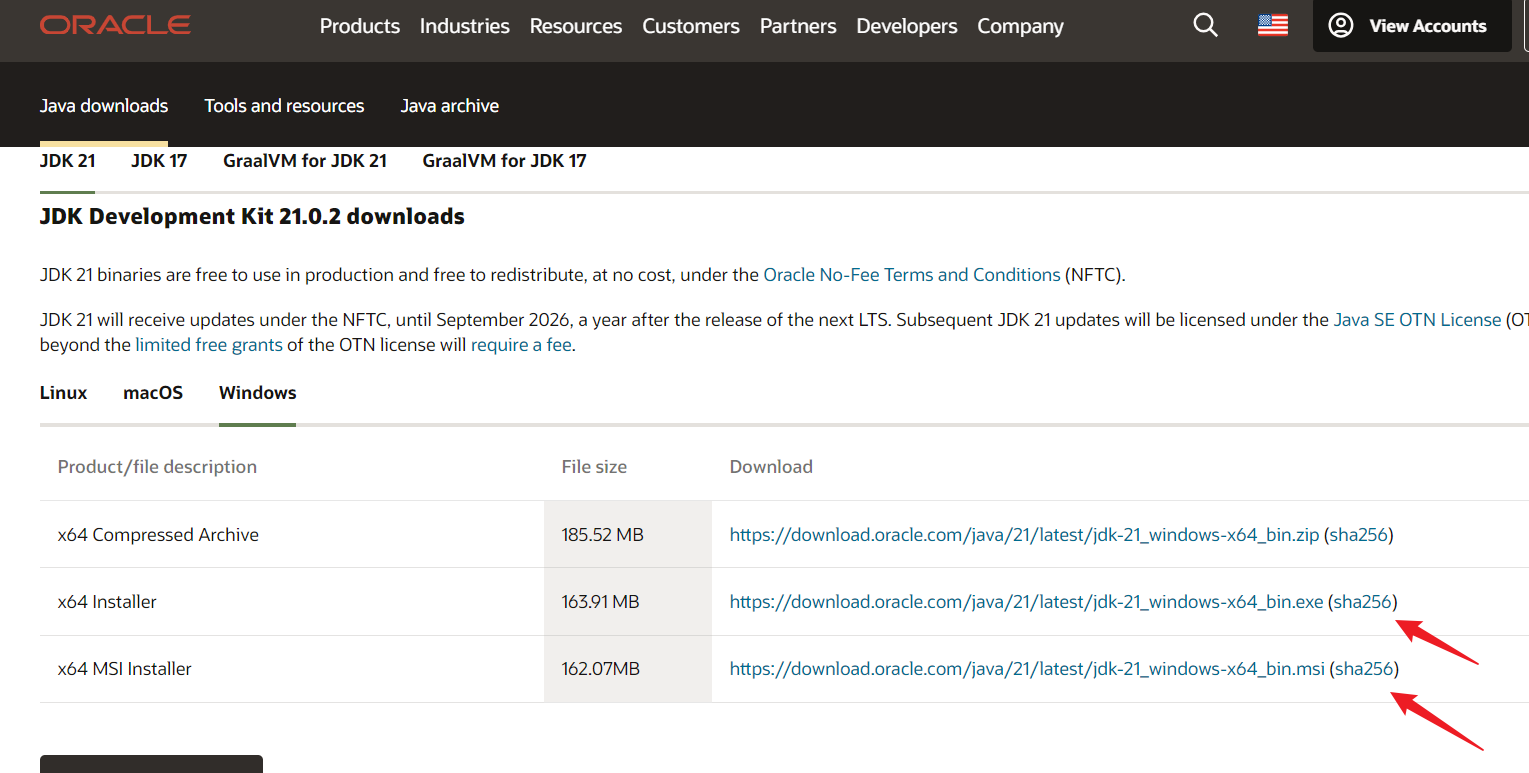Follow the limited free grants link
Screen dimensions: 1529x773
pyautogui.click(x=209, y=345)
